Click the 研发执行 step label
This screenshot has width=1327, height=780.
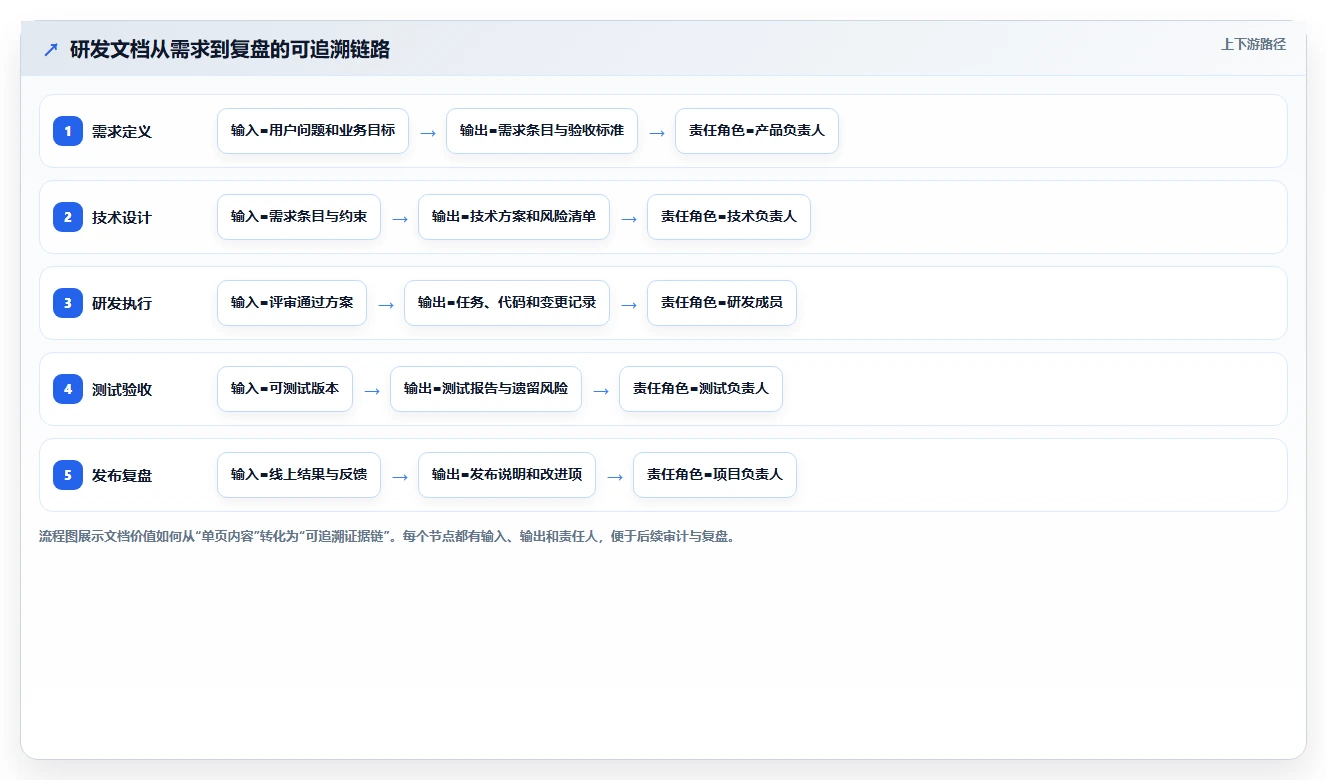click(x=122, y=303)
